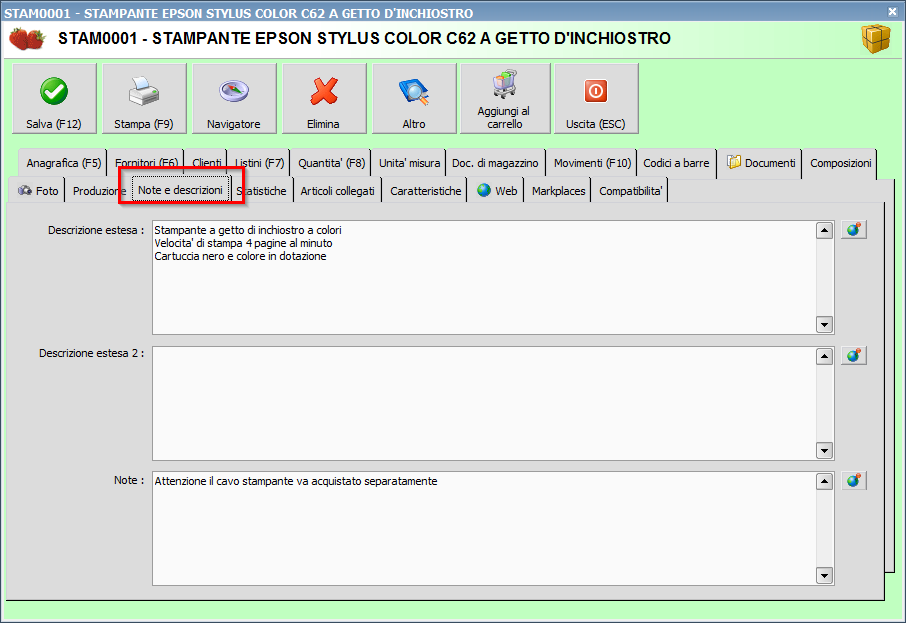Image resolution: width=906 pixels, height=623 pixels.
Task: Click Aggiungi al carrello shopping cart button
Action: click(505, 99)
